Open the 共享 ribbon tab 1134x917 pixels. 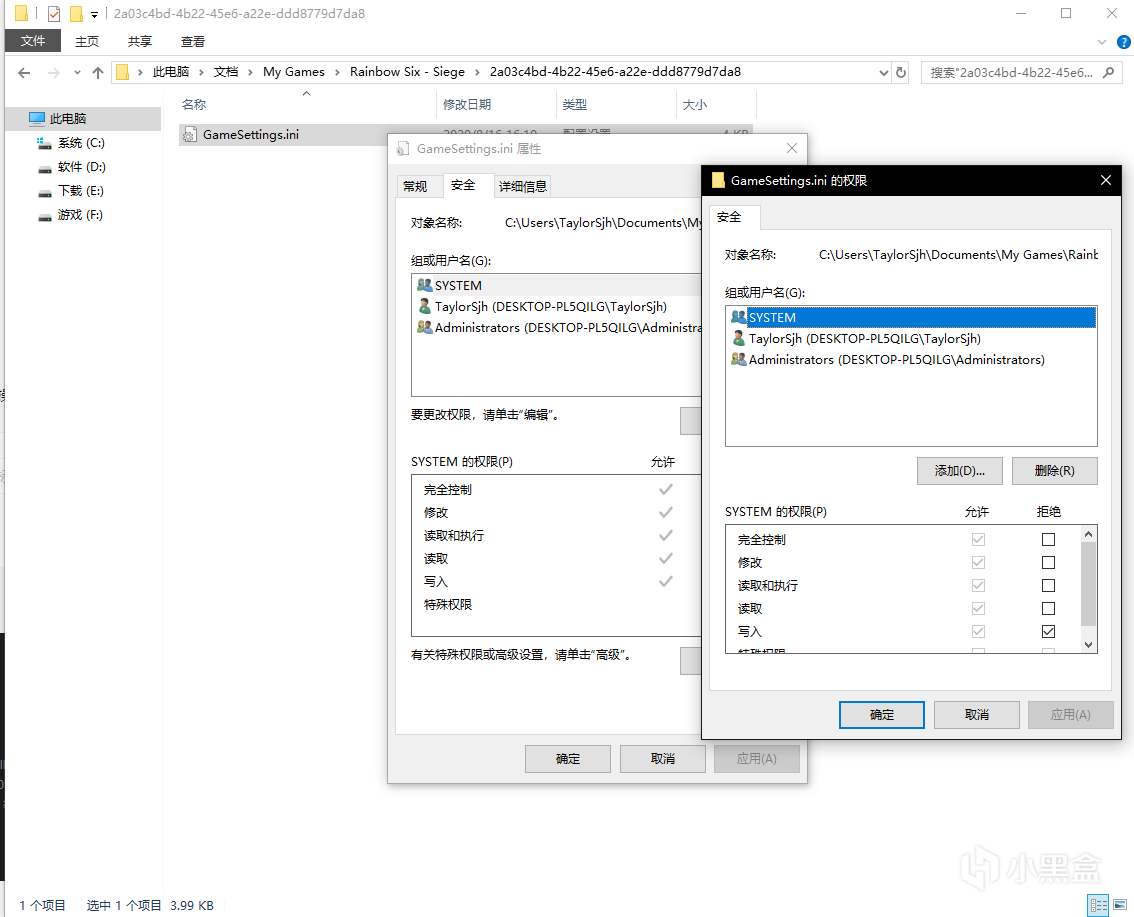tap(140, 41)
